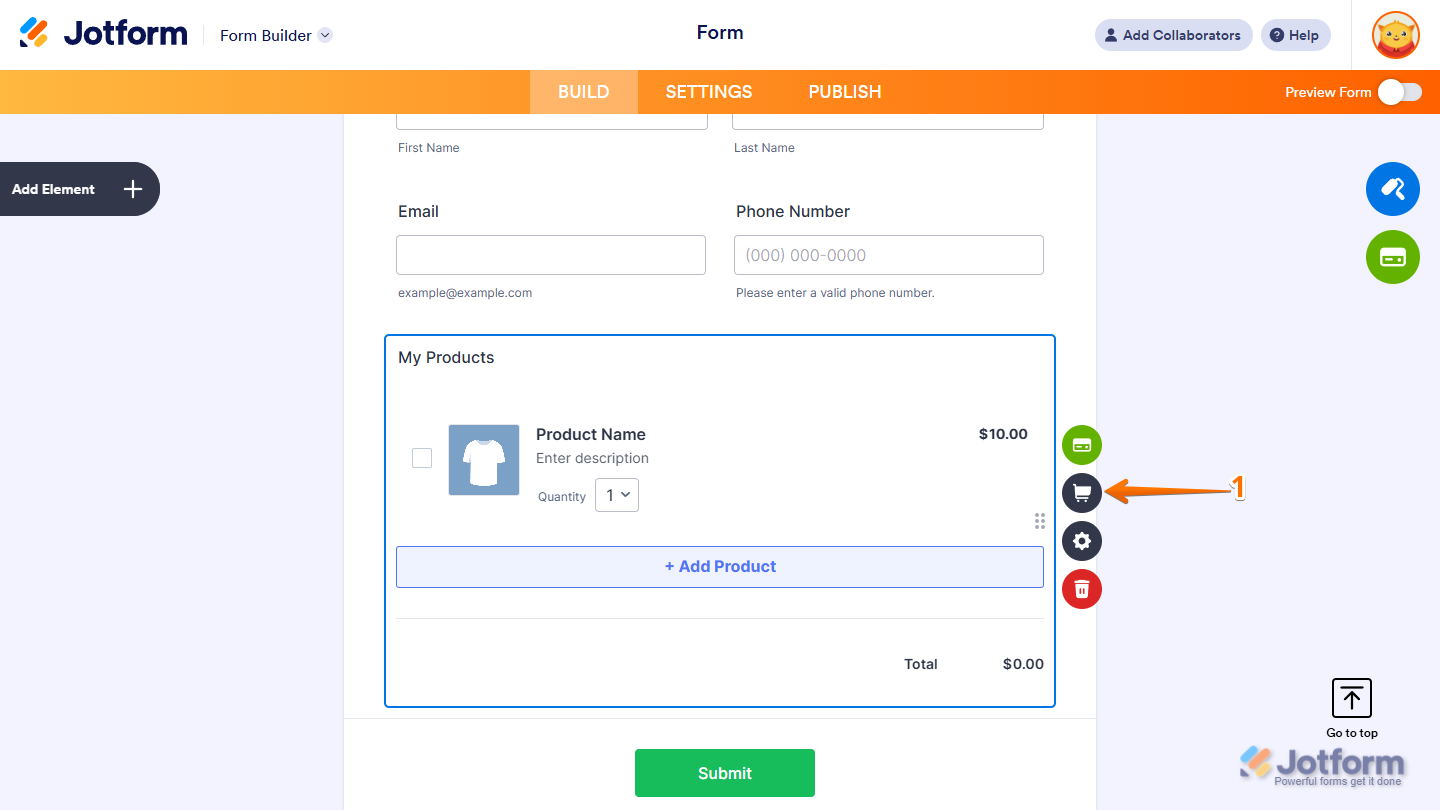Open the PUBLISH tab
1440x810 pixels.
click(x=844, y=91)
